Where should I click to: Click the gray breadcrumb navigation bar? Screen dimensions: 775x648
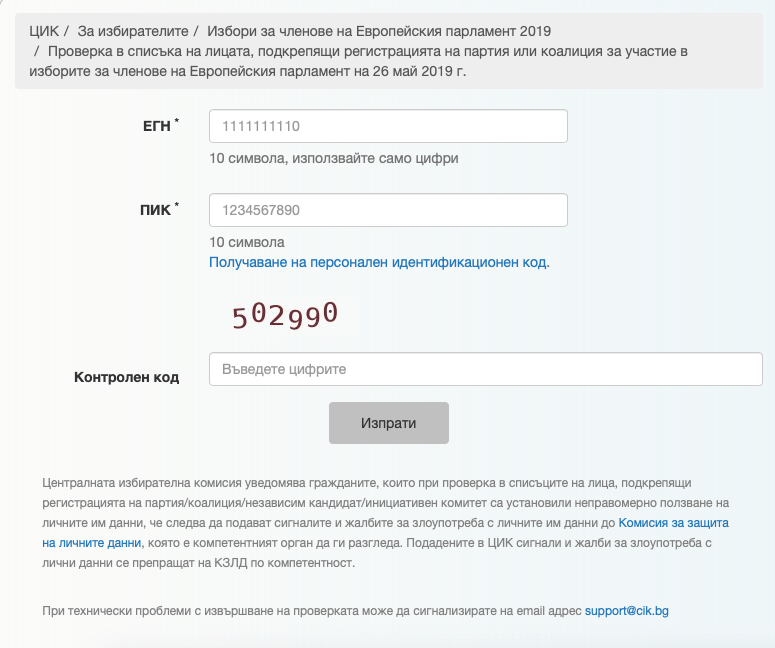(388, 51)
